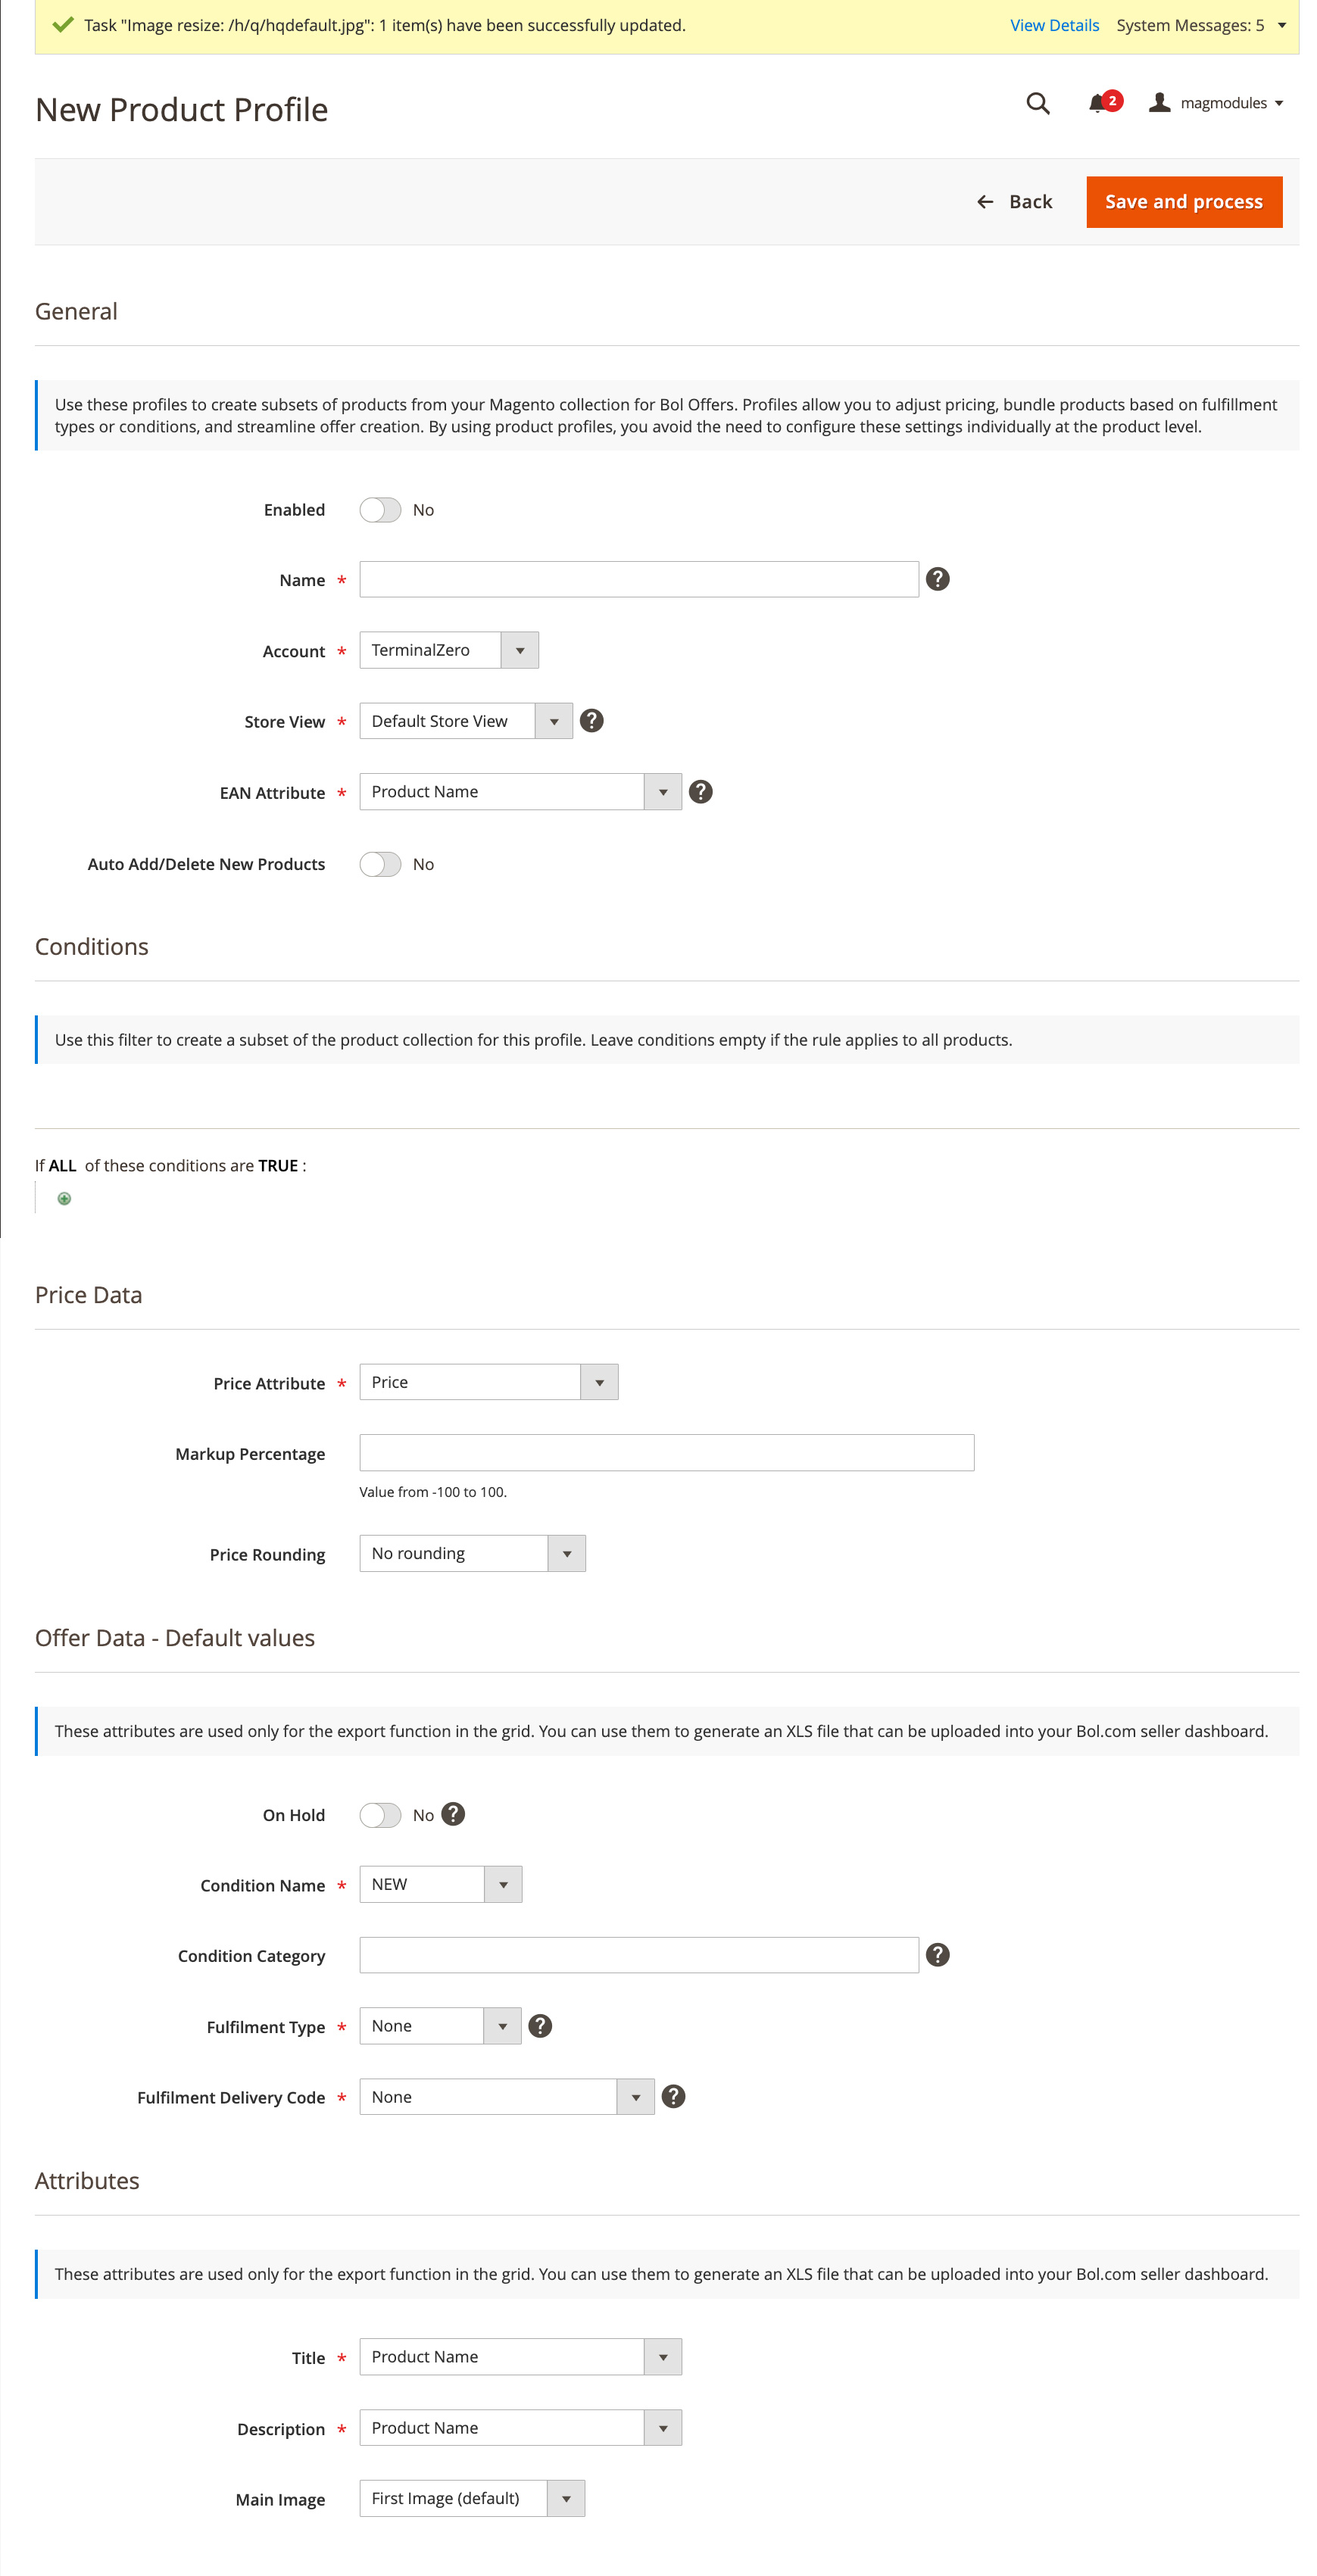1317x2576 pixels.
Task: Click the Store View help icon
Action: (591, 721)
